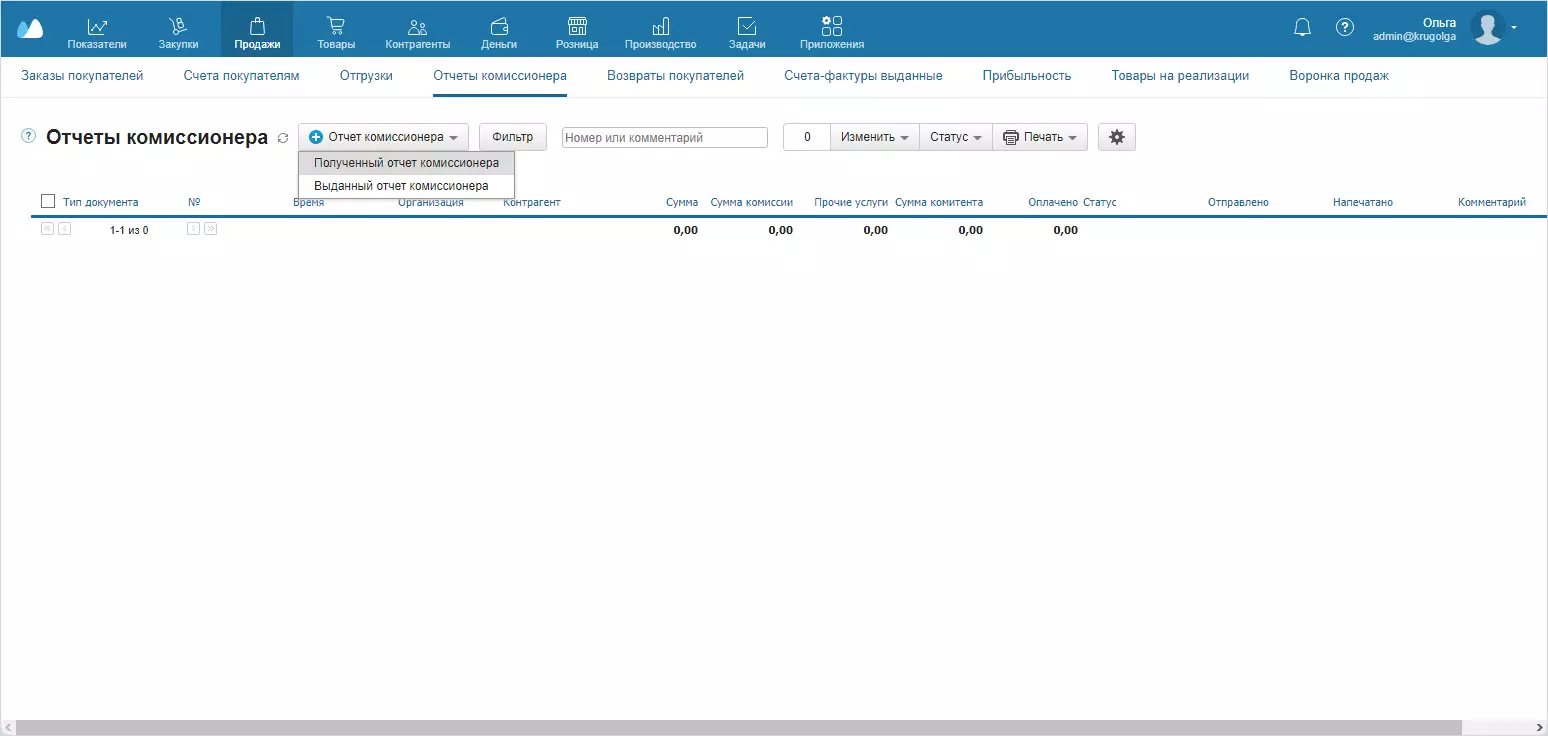Sort by Сумма комитента column
Screen dimensions: 1548x736
[x=939, y=202]
